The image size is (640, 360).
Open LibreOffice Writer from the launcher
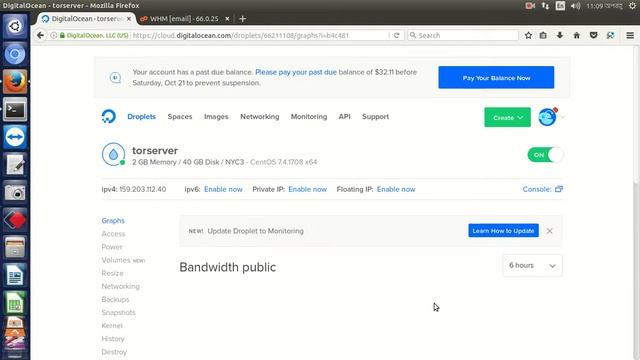(15, 276)
